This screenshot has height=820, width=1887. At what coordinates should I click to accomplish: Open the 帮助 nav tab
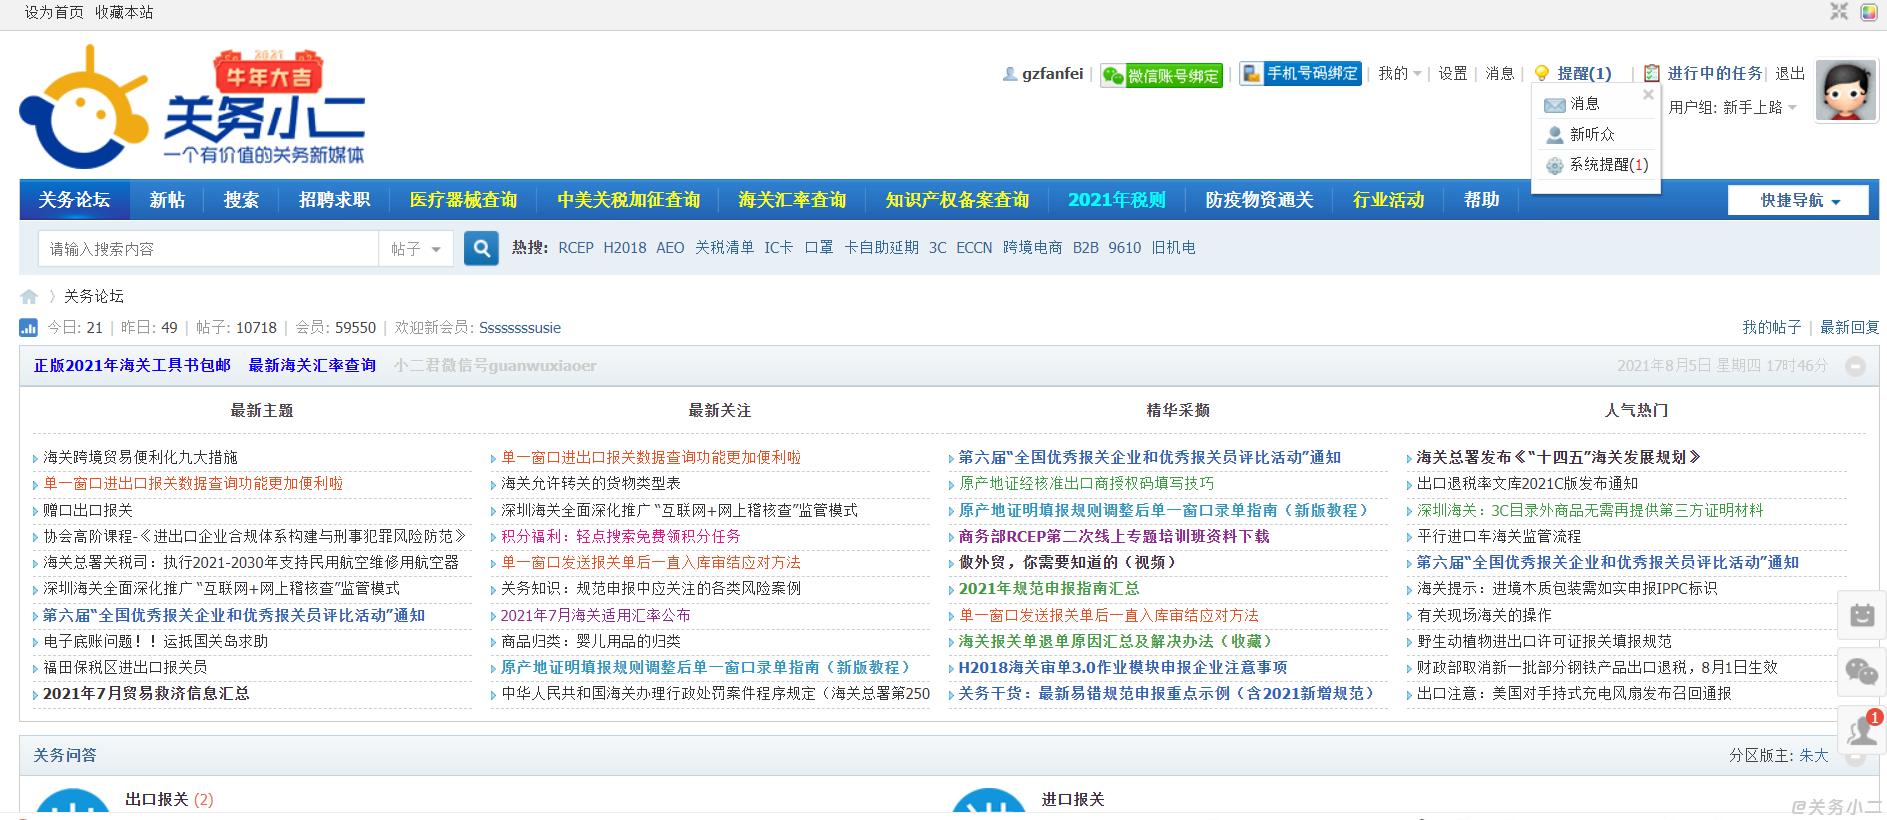1481,200
